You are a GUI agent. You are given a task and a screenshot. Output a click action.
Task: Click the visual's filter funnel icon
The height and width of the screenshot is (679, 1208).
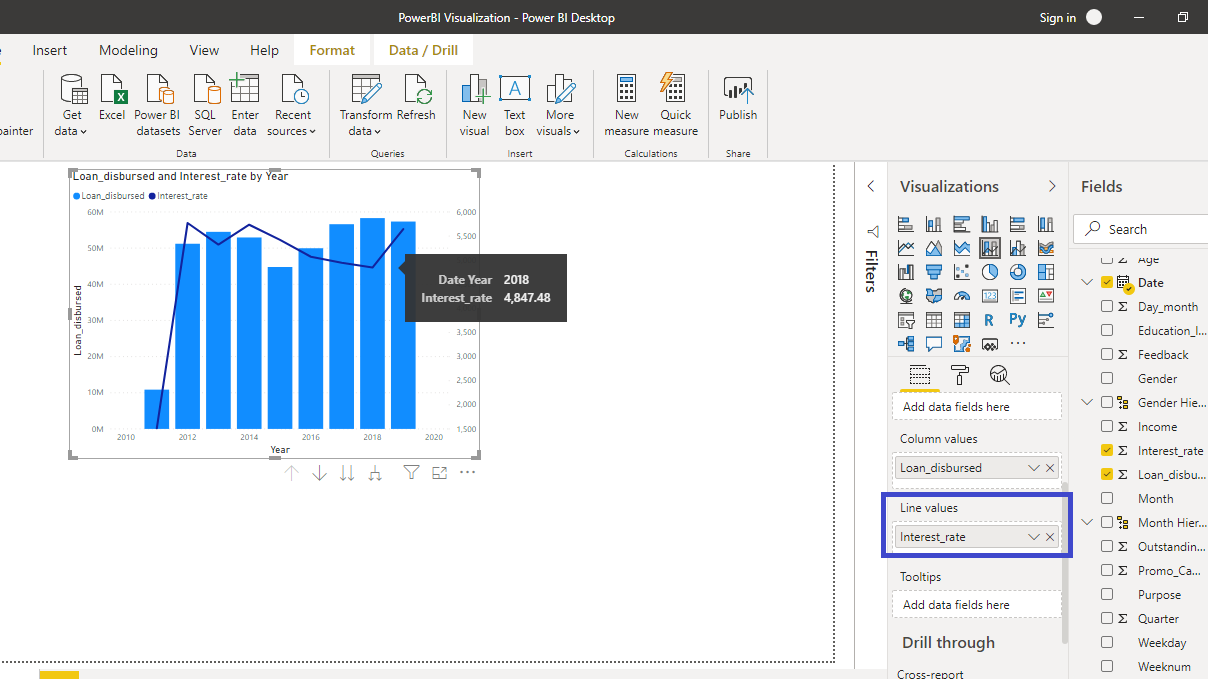coord(411,473)
